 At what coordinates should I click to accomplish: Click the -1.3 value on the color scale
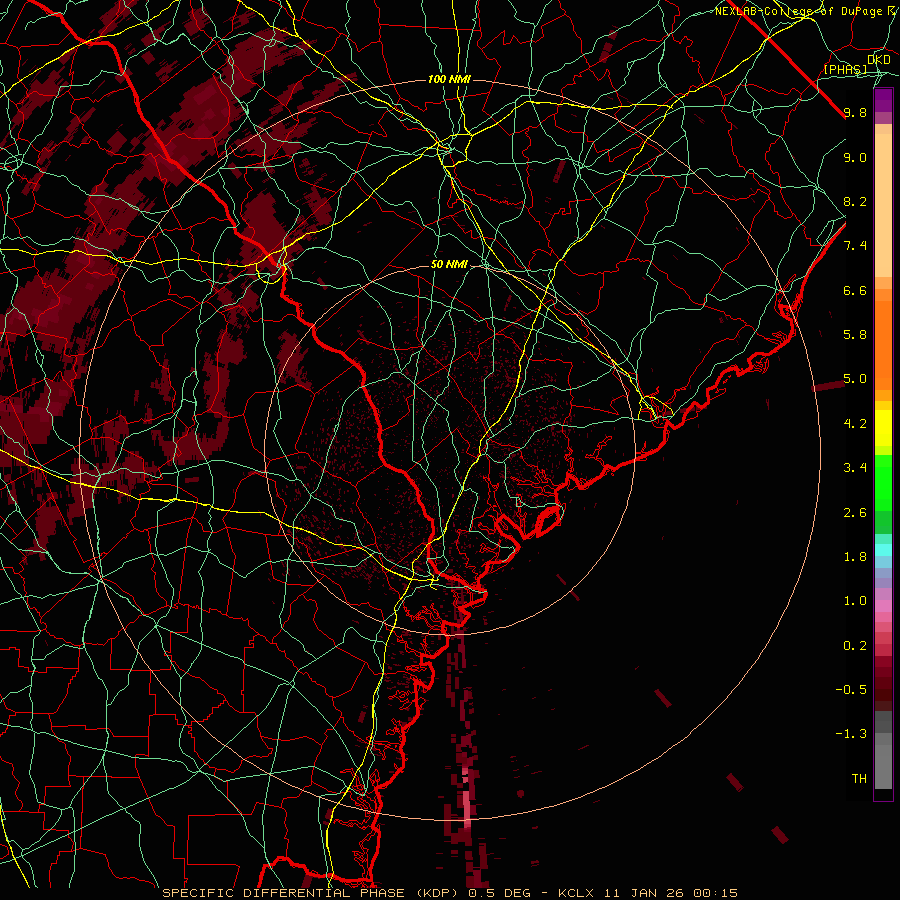[x=851, y=734]
